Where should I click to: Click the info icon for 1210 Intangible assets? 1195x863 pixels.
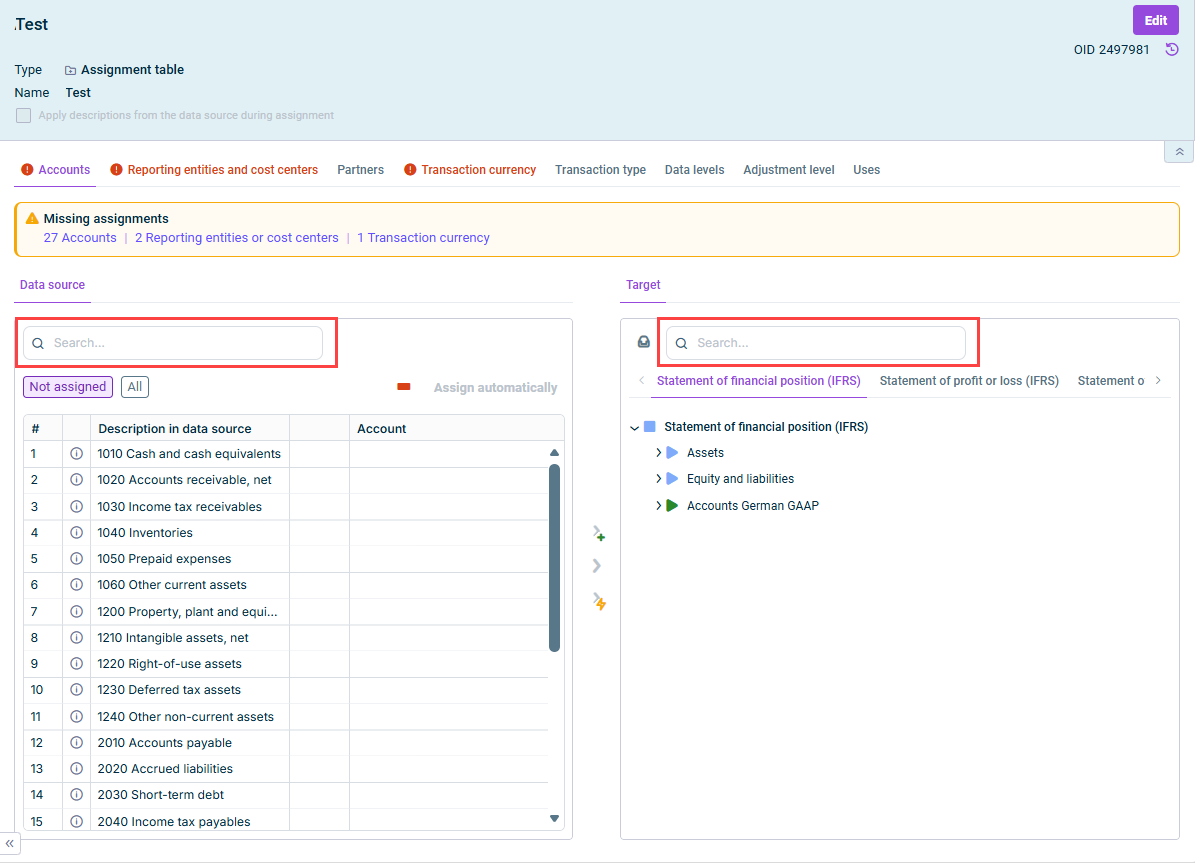click(x=76, y=637)
